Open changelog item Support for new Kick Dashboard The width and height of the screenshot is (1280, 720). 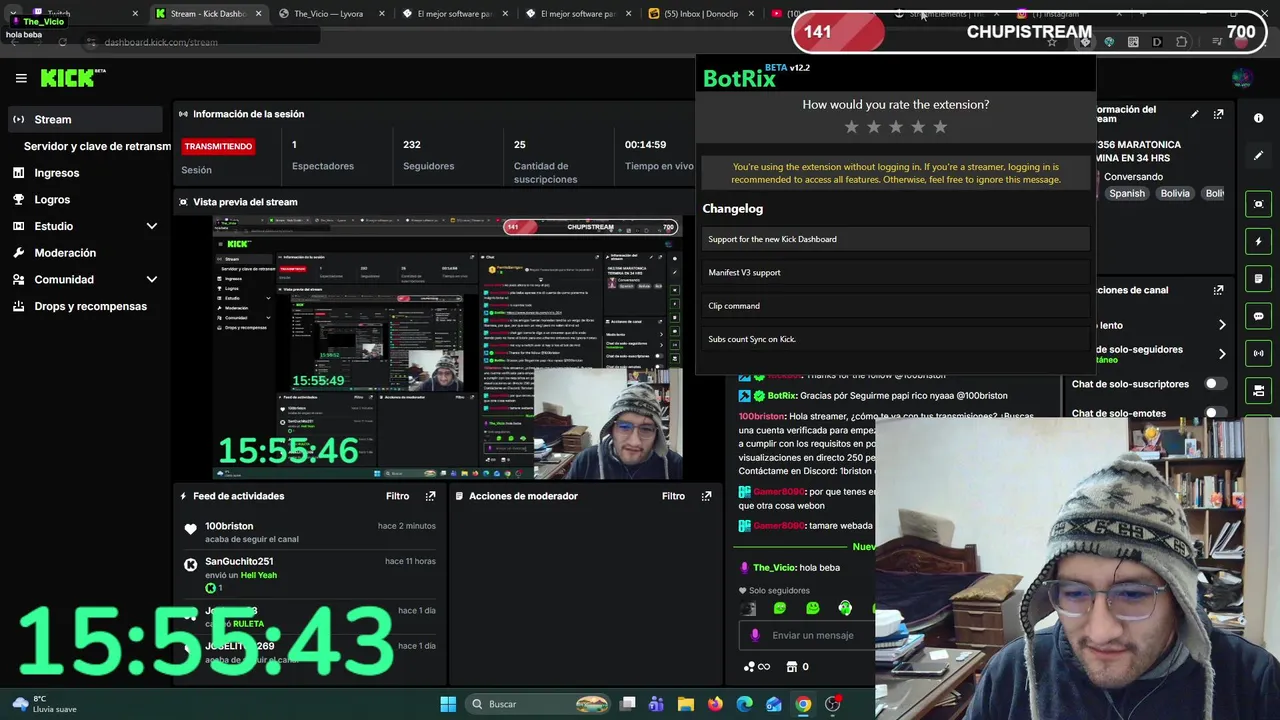pos(895,239)
